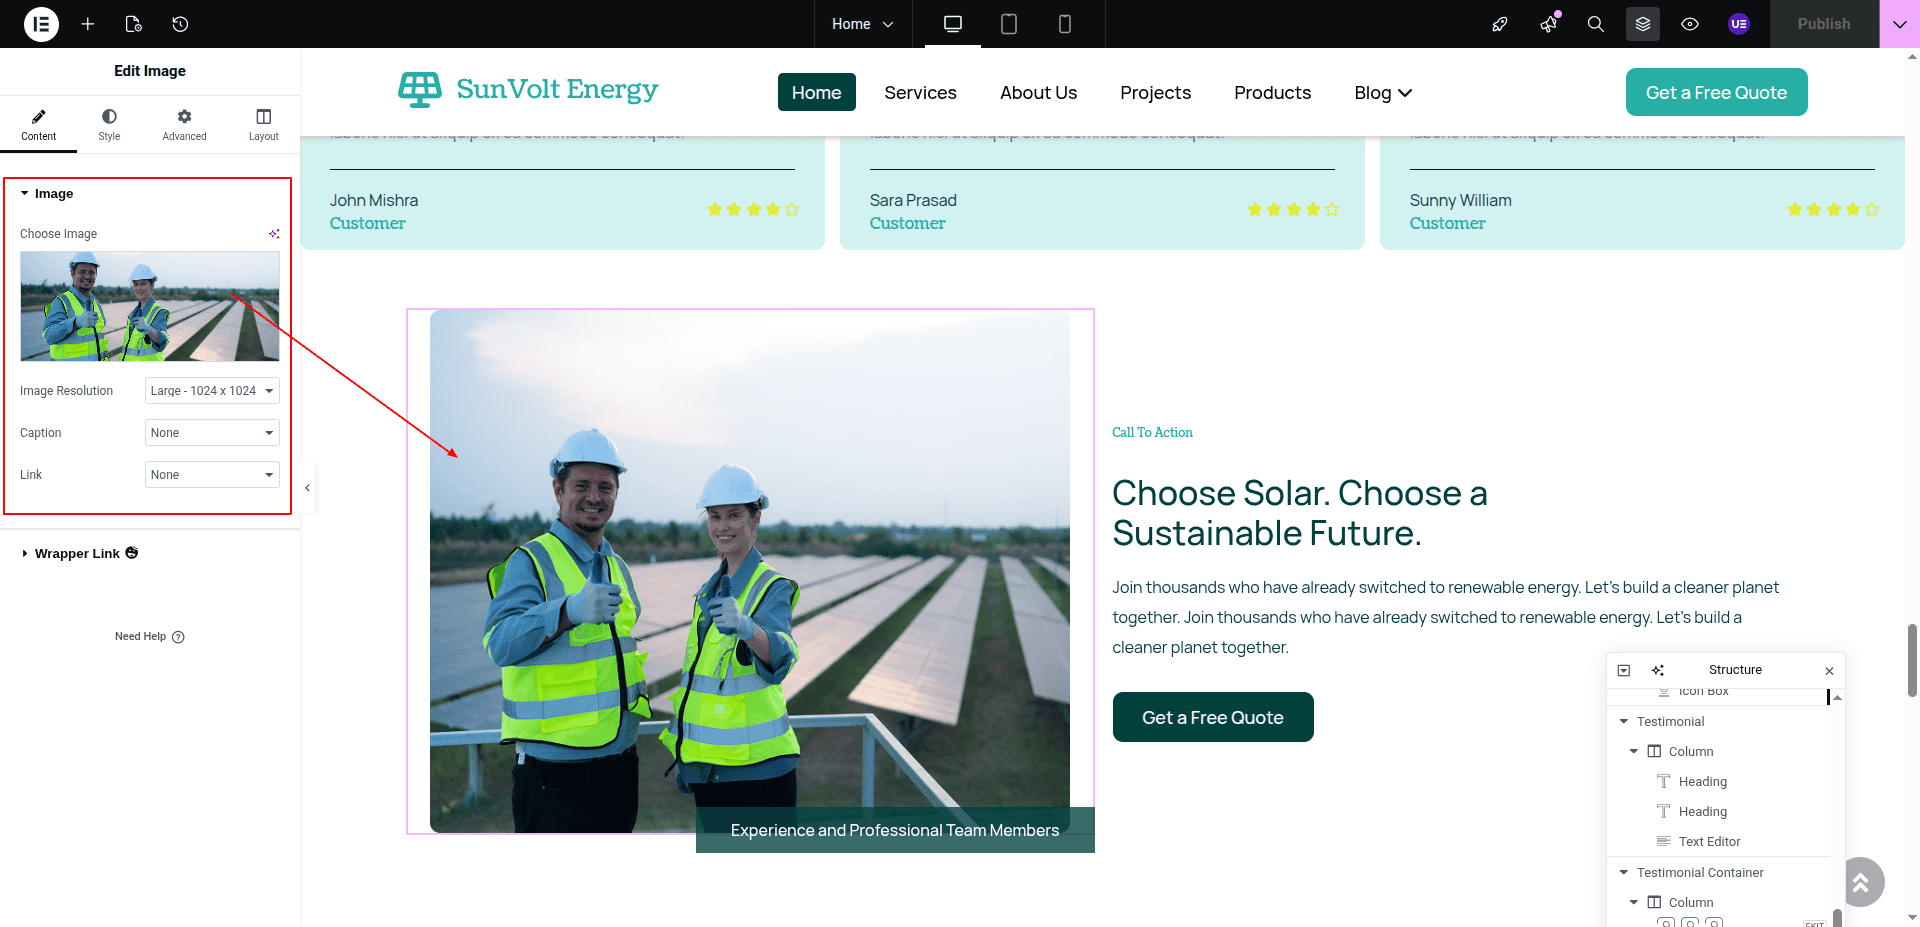The image size is (1920, 927).
Task: Switch to mobile responsive view
Action: click(x=1065, y=24)
